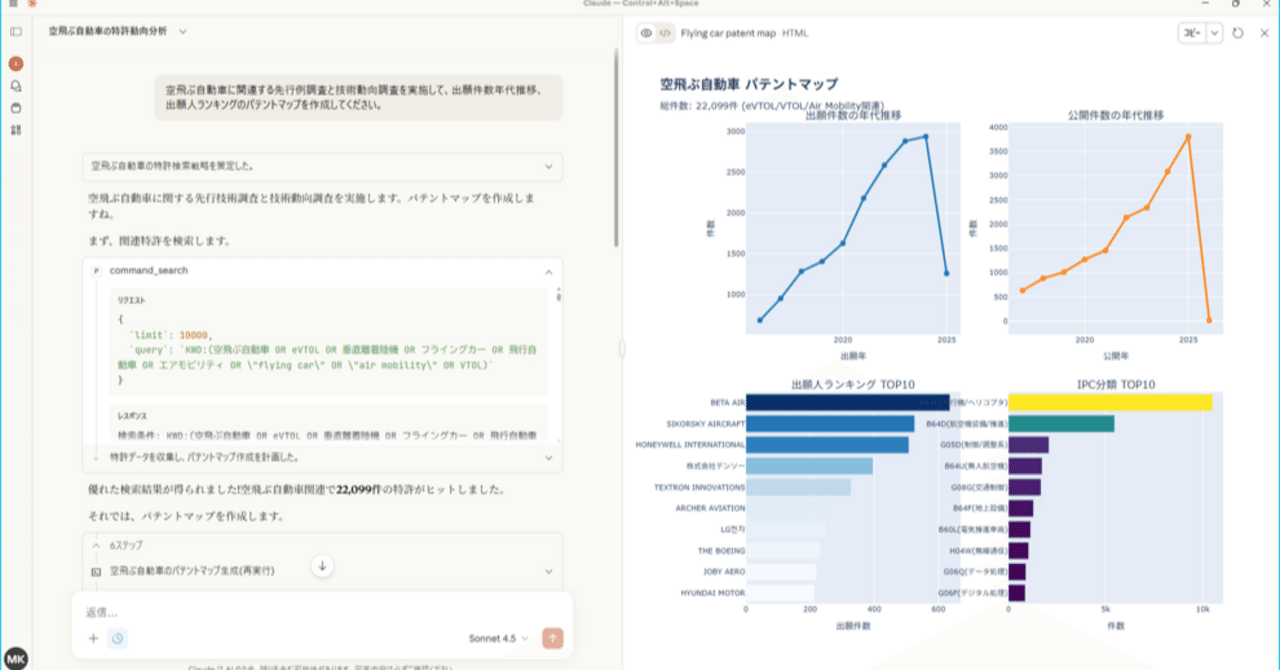Screen dimensions: 1280x670
Task: Open the Projects icon in the sidebar
Action: click(16, 107)
